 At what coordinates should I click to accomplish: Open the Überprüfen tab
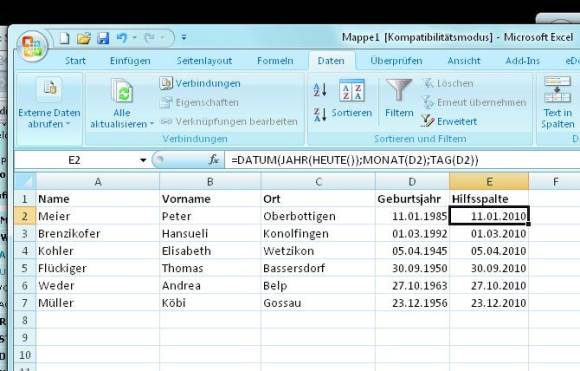(x=396, y=61)
